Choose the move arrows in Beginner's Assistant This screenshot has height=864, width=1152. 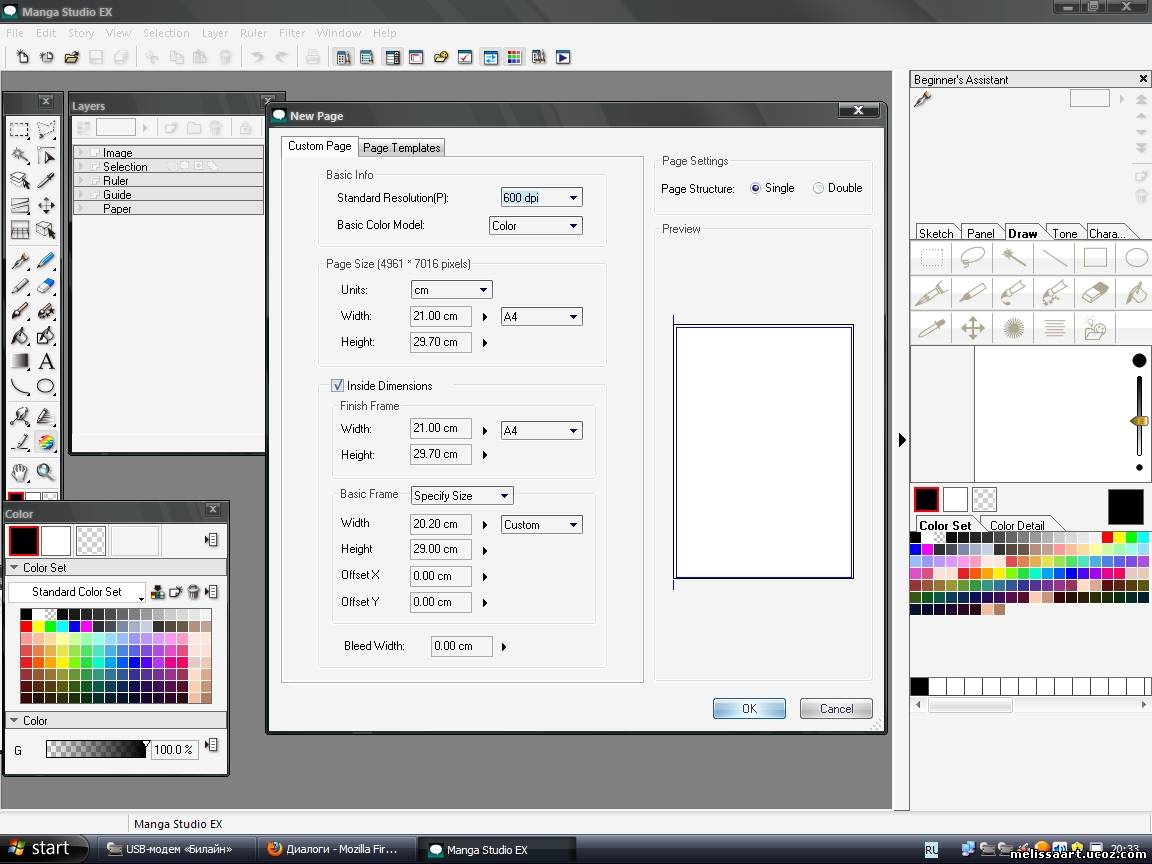pyautogui.click(x=972, y=328)
